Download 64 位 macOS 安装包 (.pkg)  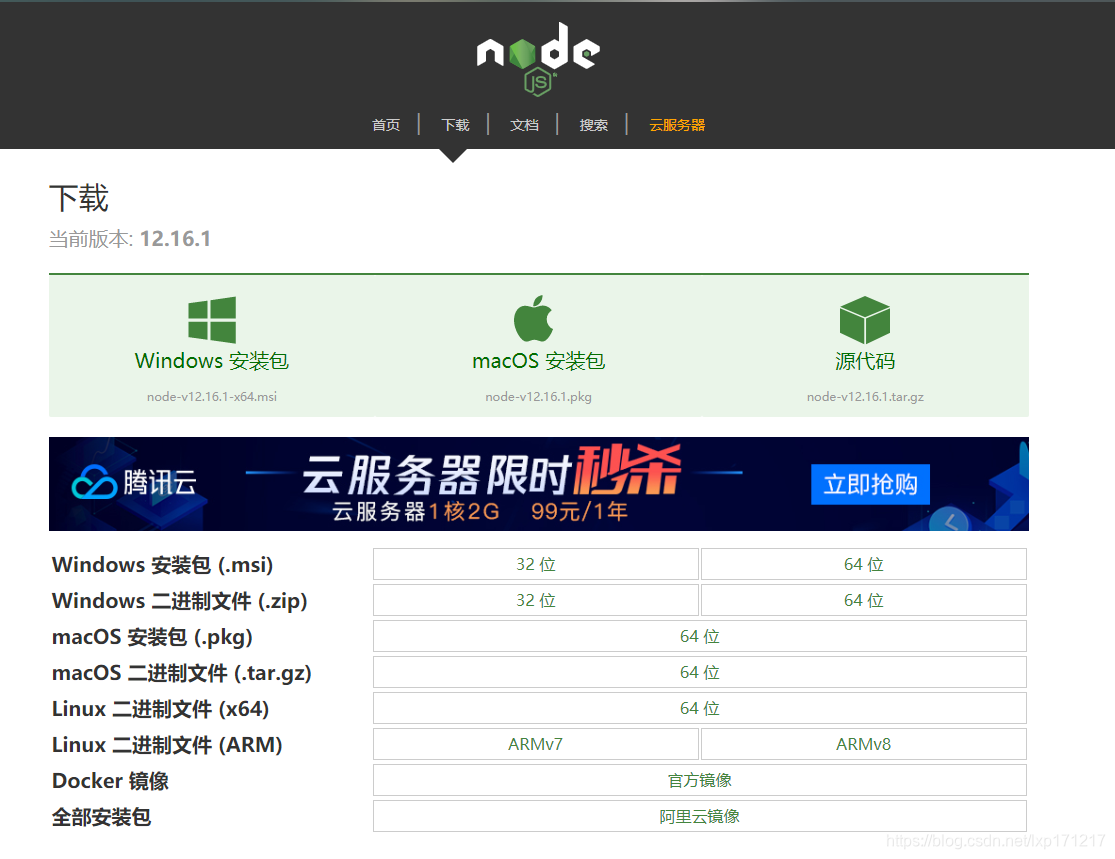click(700, 636)
